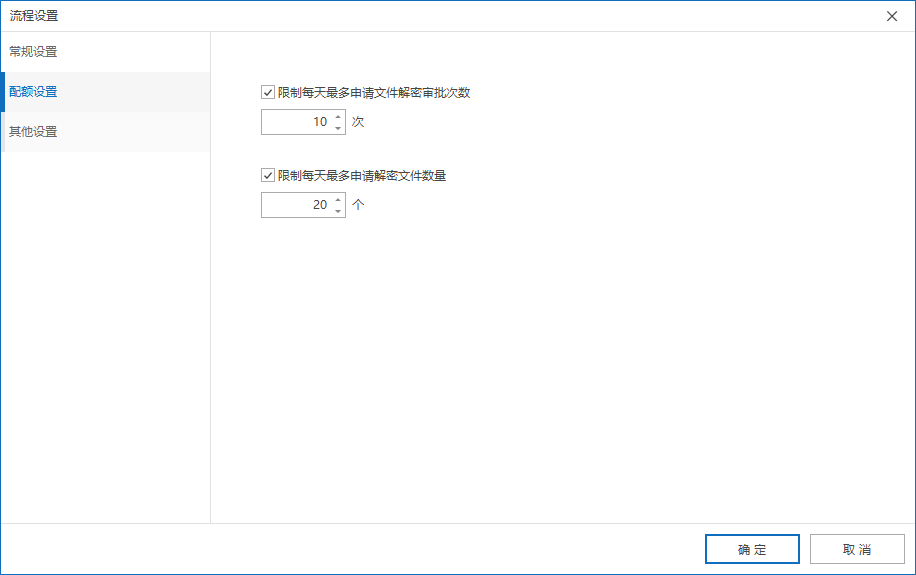916x575 pixels.
Task: Click the 次 unit label
Action: [x=358, y=122]
